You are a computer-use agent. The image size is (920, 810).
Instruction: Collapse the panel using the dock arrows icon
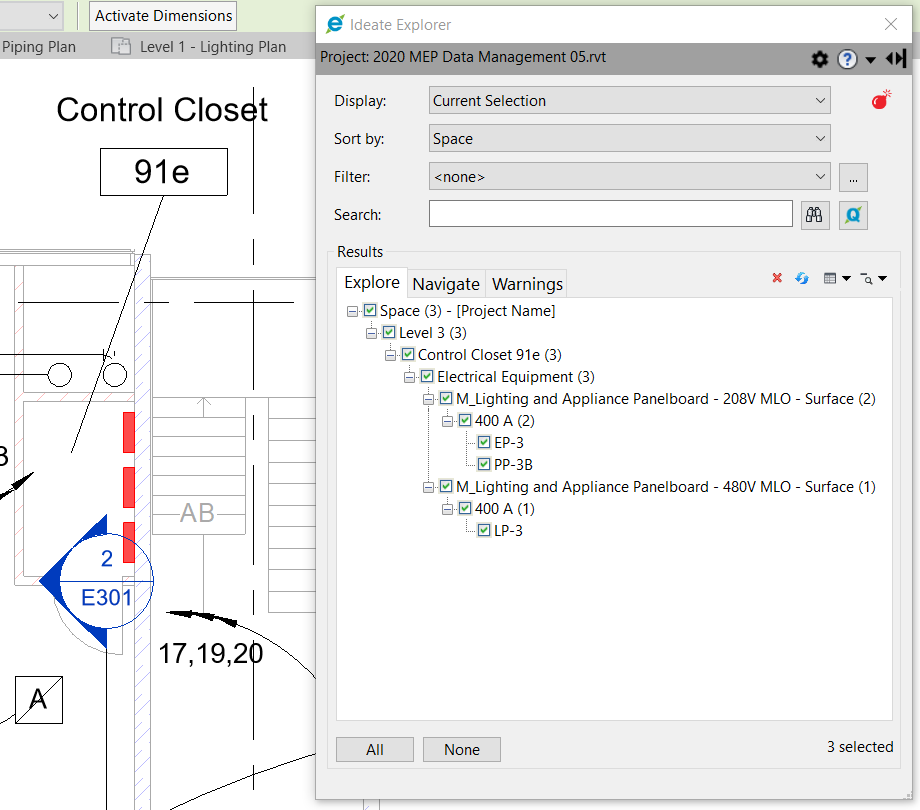click(x=896, y=59)
